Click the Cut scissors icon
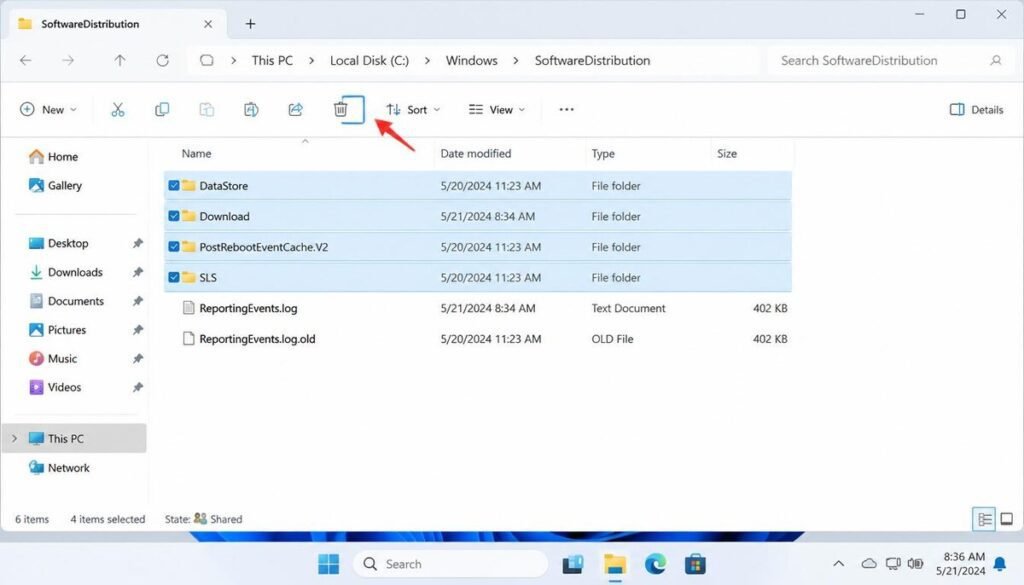Image resolution: width=1024 pixels, height=585 pixels. point(118,110)
